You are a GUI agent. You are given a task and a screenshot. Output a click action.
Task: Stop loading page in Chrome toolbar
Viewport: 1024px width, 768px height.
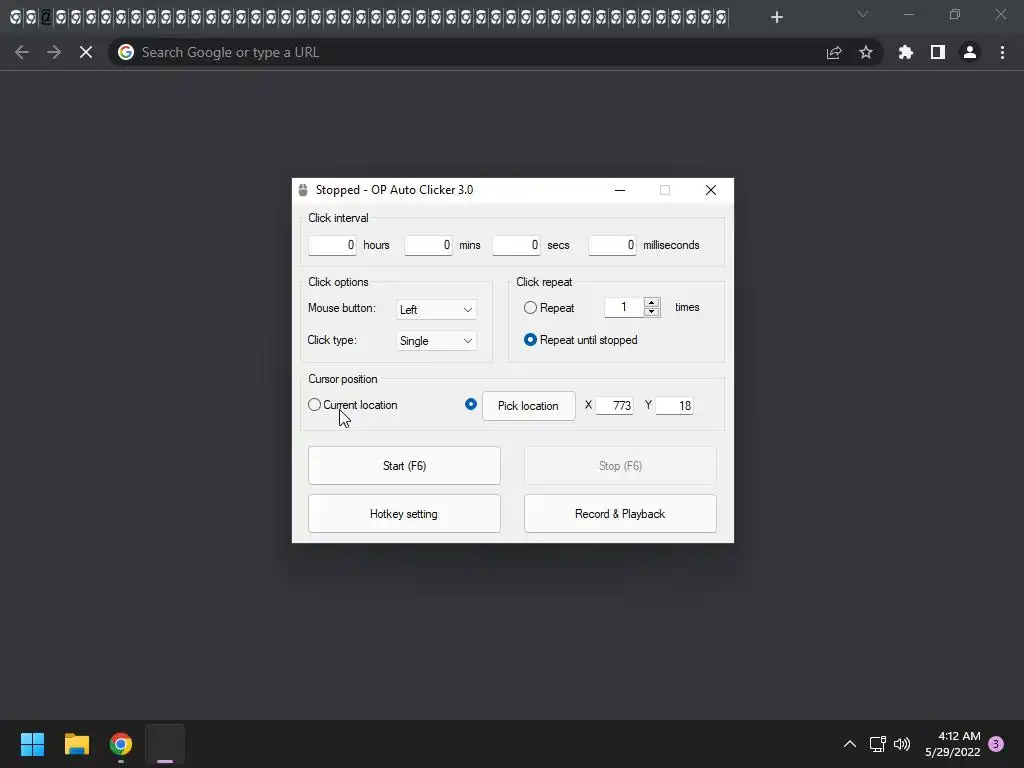coord(86,52)
